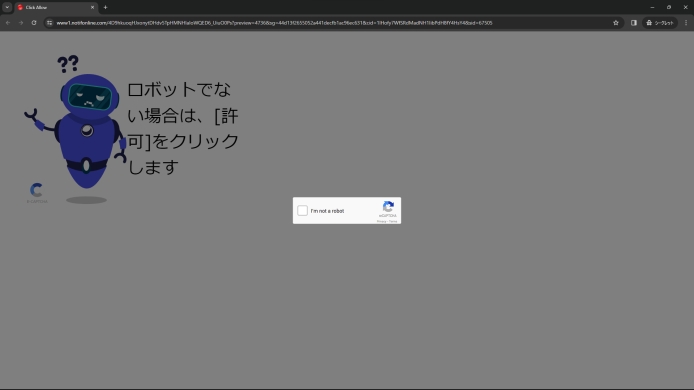Click the Japanese instruction text about robot
The image size is (694, 390).
click(x=183, y=128)
